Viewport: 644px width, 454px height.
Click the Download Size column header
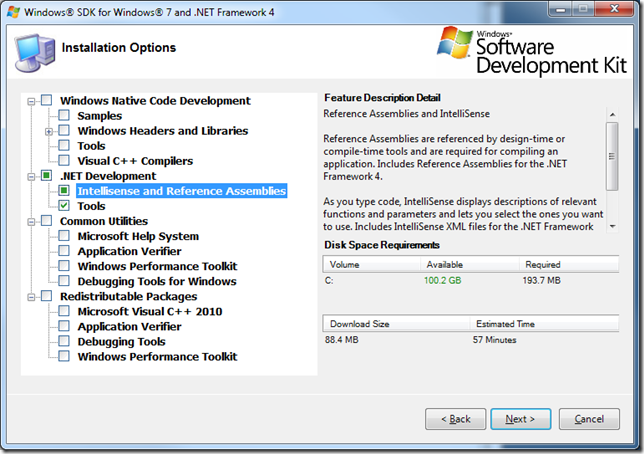coord(396,323)
